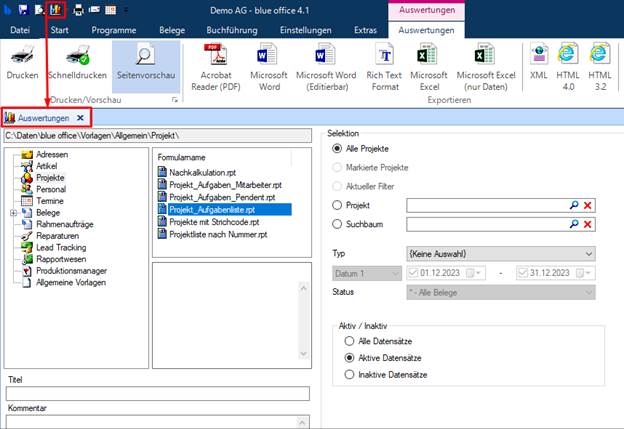Viewport: 624px width, 429px height.
Task: Open quick access toolbar customize dropdown
Action: [x=126, y=10]
